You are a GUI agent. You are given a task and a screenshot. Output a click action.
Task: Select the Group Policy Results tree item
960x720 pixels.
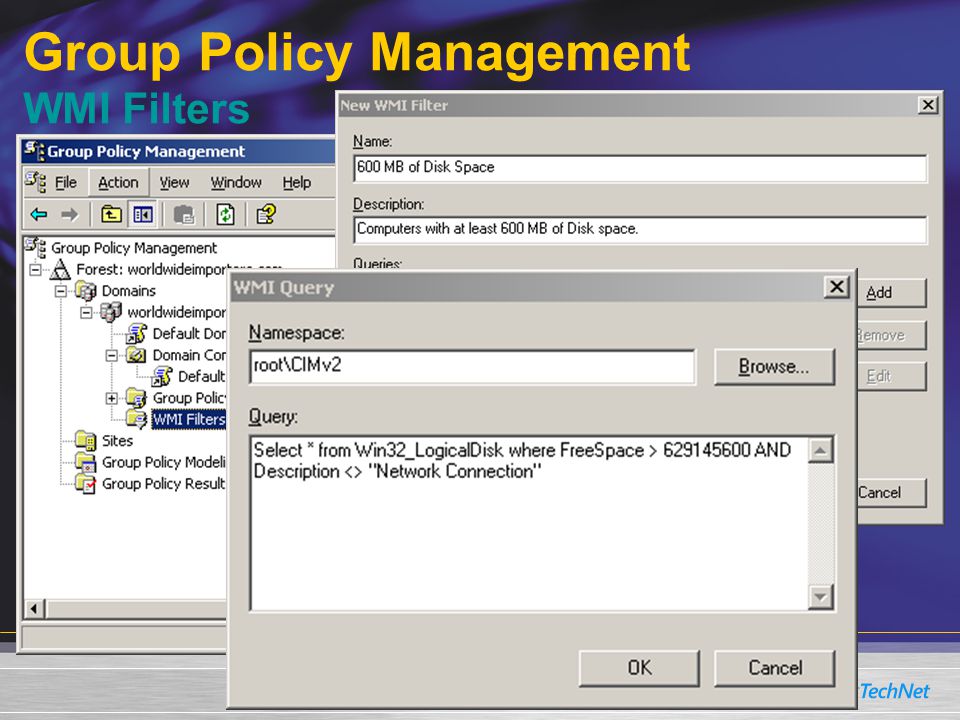(x=163, y=484)
